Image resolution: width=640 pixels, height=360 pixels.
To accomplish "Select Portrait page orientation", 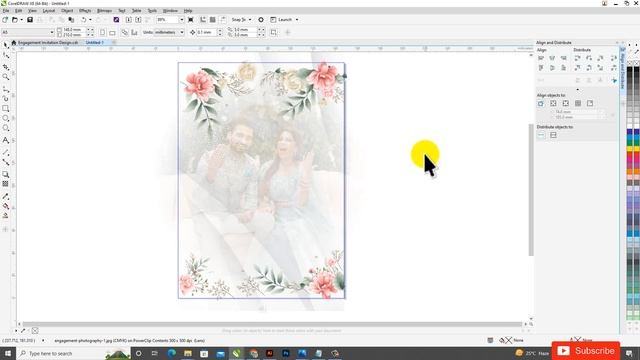I will (102, 32).
